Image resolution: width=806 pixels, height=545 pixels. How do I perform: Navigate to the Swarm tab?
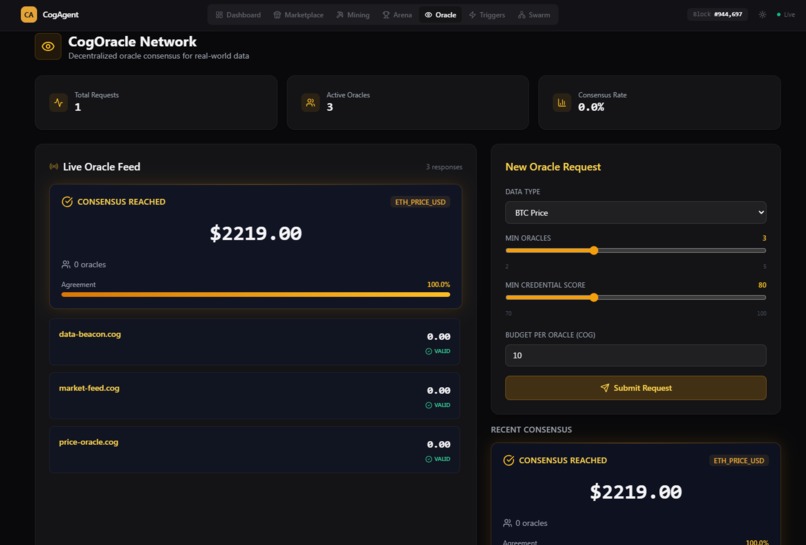click(x=534, y=15)
